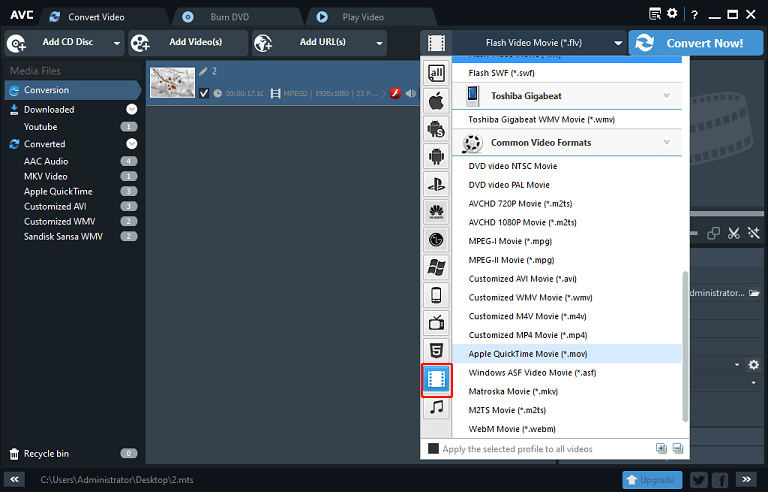The width and height of the screenshot is (768, 492).
Task: Select AAC Audio in Converted list
Action: 46,161
